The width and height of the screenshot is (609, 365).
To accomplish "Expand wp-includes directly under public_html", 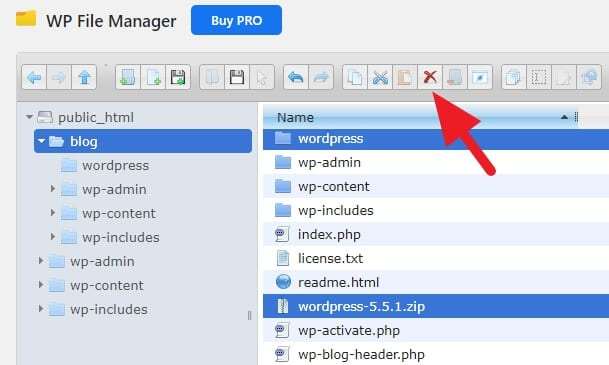I will (41, 309).
